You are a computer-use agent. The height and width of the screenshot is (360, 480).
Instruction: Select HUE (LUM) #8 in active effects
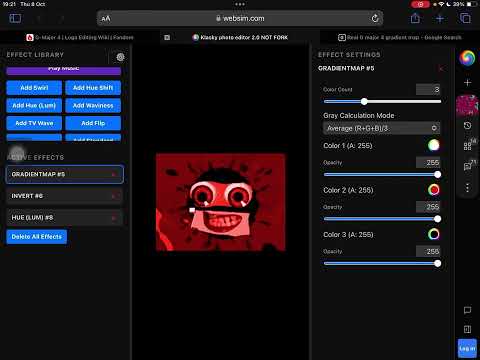pyautogui.click(x=65, y=218)
